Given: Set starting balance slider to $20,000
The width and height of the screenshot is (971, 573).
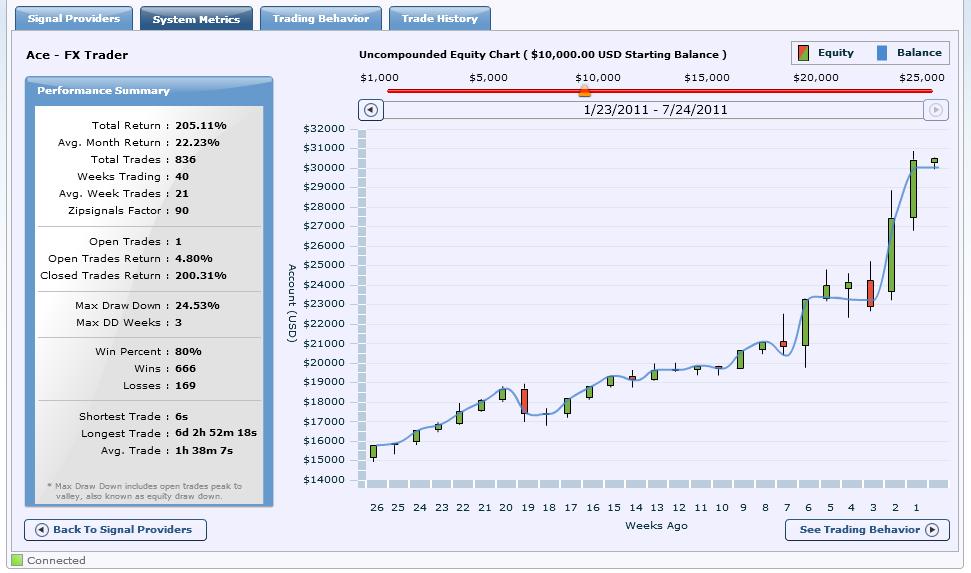Looking at the screenshot, I should (x=816, y=91).
